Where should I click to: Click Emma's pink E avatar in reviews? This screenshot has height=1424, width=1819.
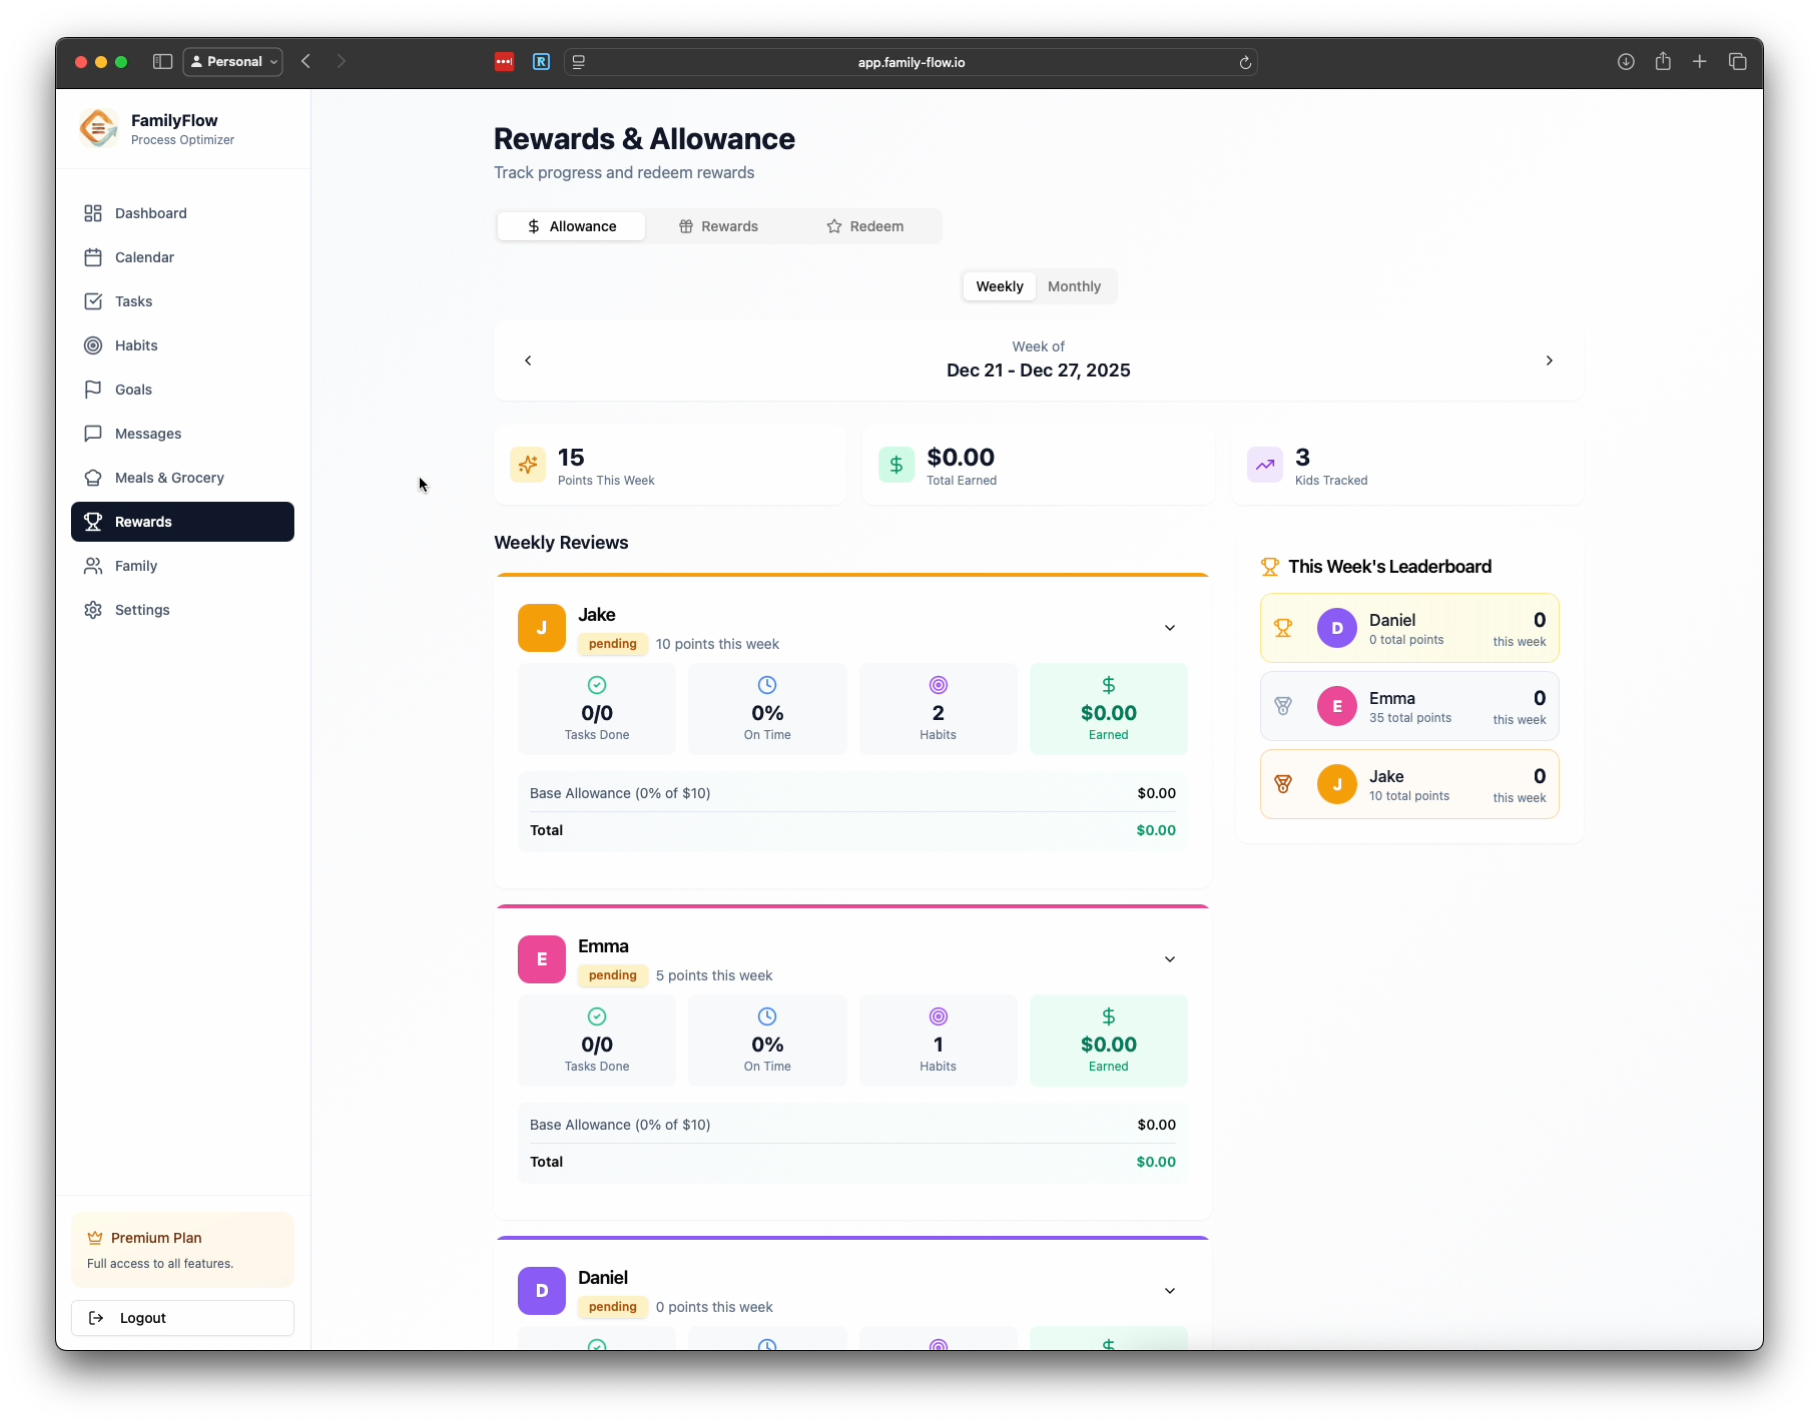coord(542,959)
